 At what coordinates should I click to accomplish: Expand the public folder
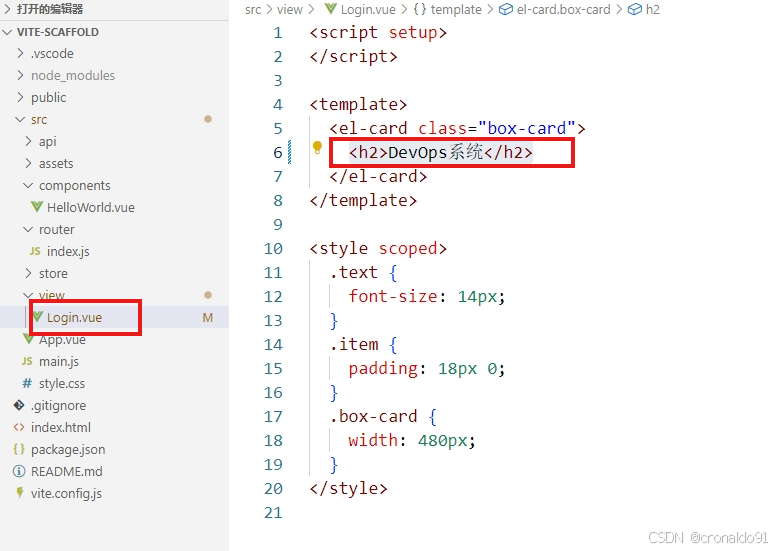coord(20,97)
